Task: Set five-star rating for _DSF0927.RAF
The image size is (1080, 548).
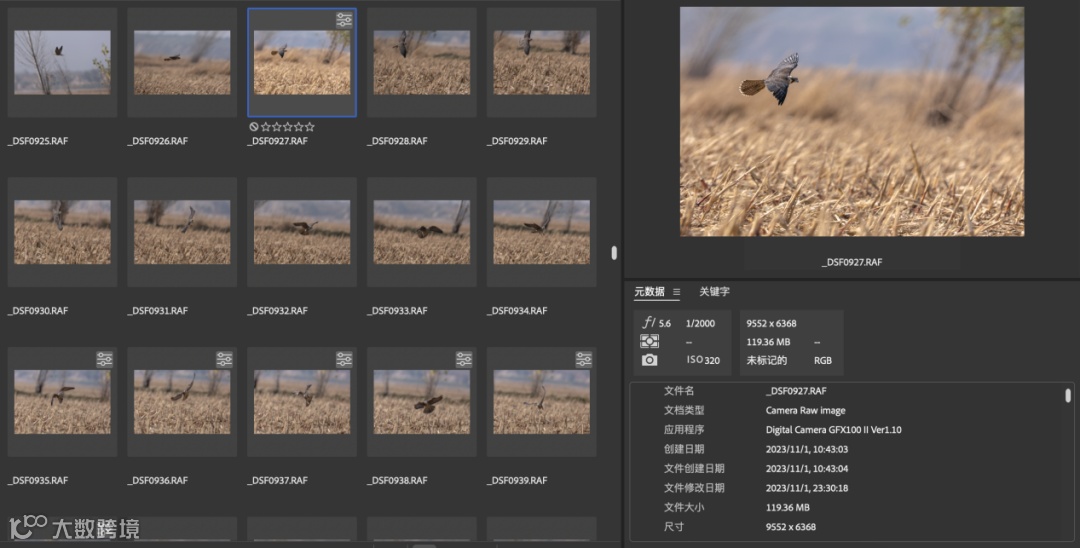Action: tap(310, 127)
